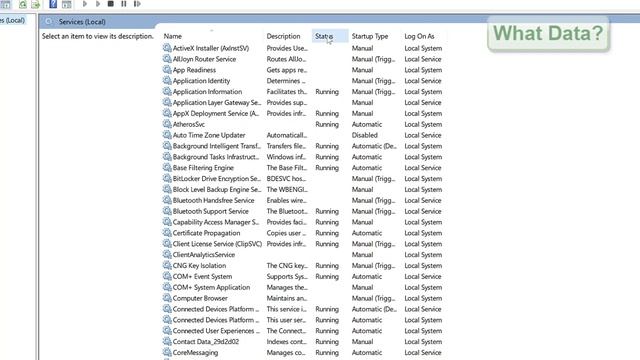Sort by the Name column header
Screen dimensions: 640x360
click(x=173, y=36)
